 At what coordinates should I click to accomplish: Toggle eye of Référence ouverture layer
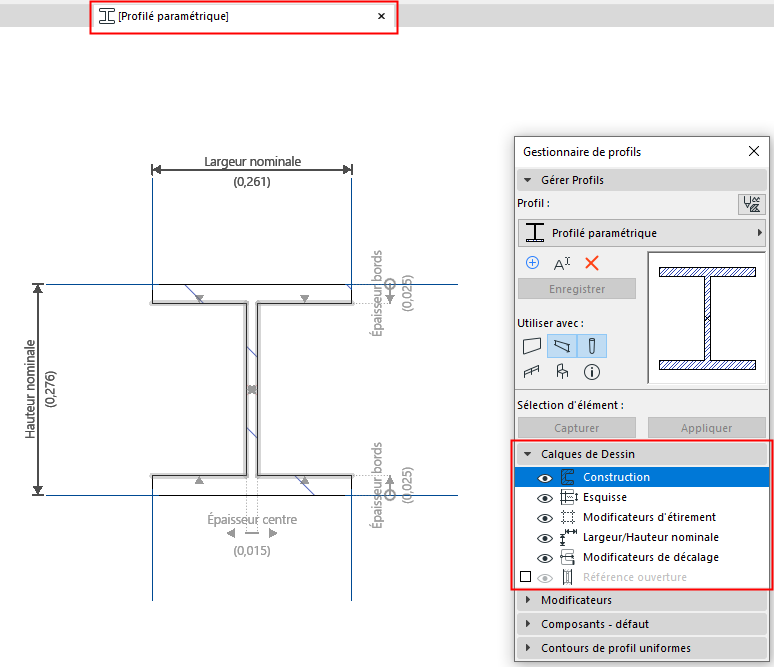click(545, 578)
